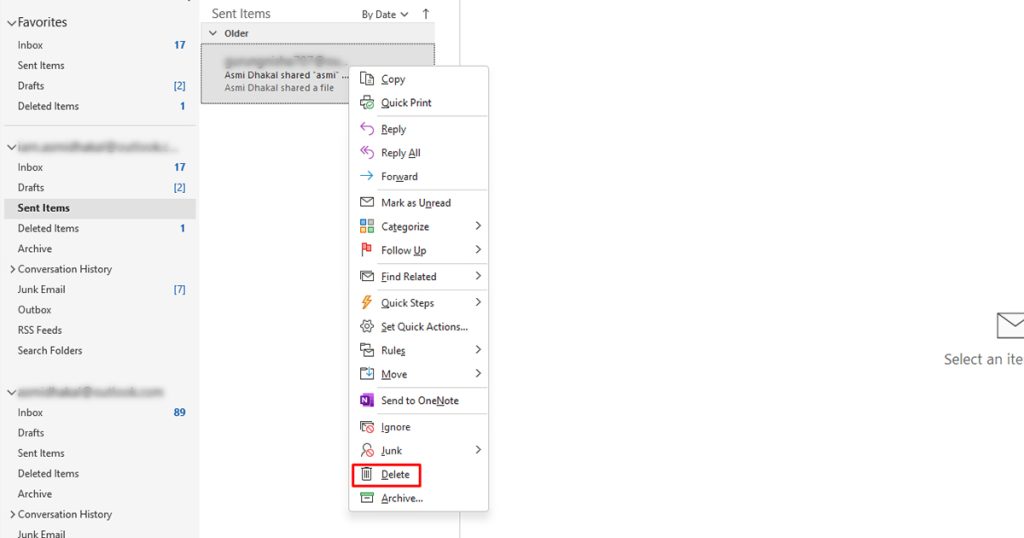Open the selected Sent Items folder

(x=100, y=208)
